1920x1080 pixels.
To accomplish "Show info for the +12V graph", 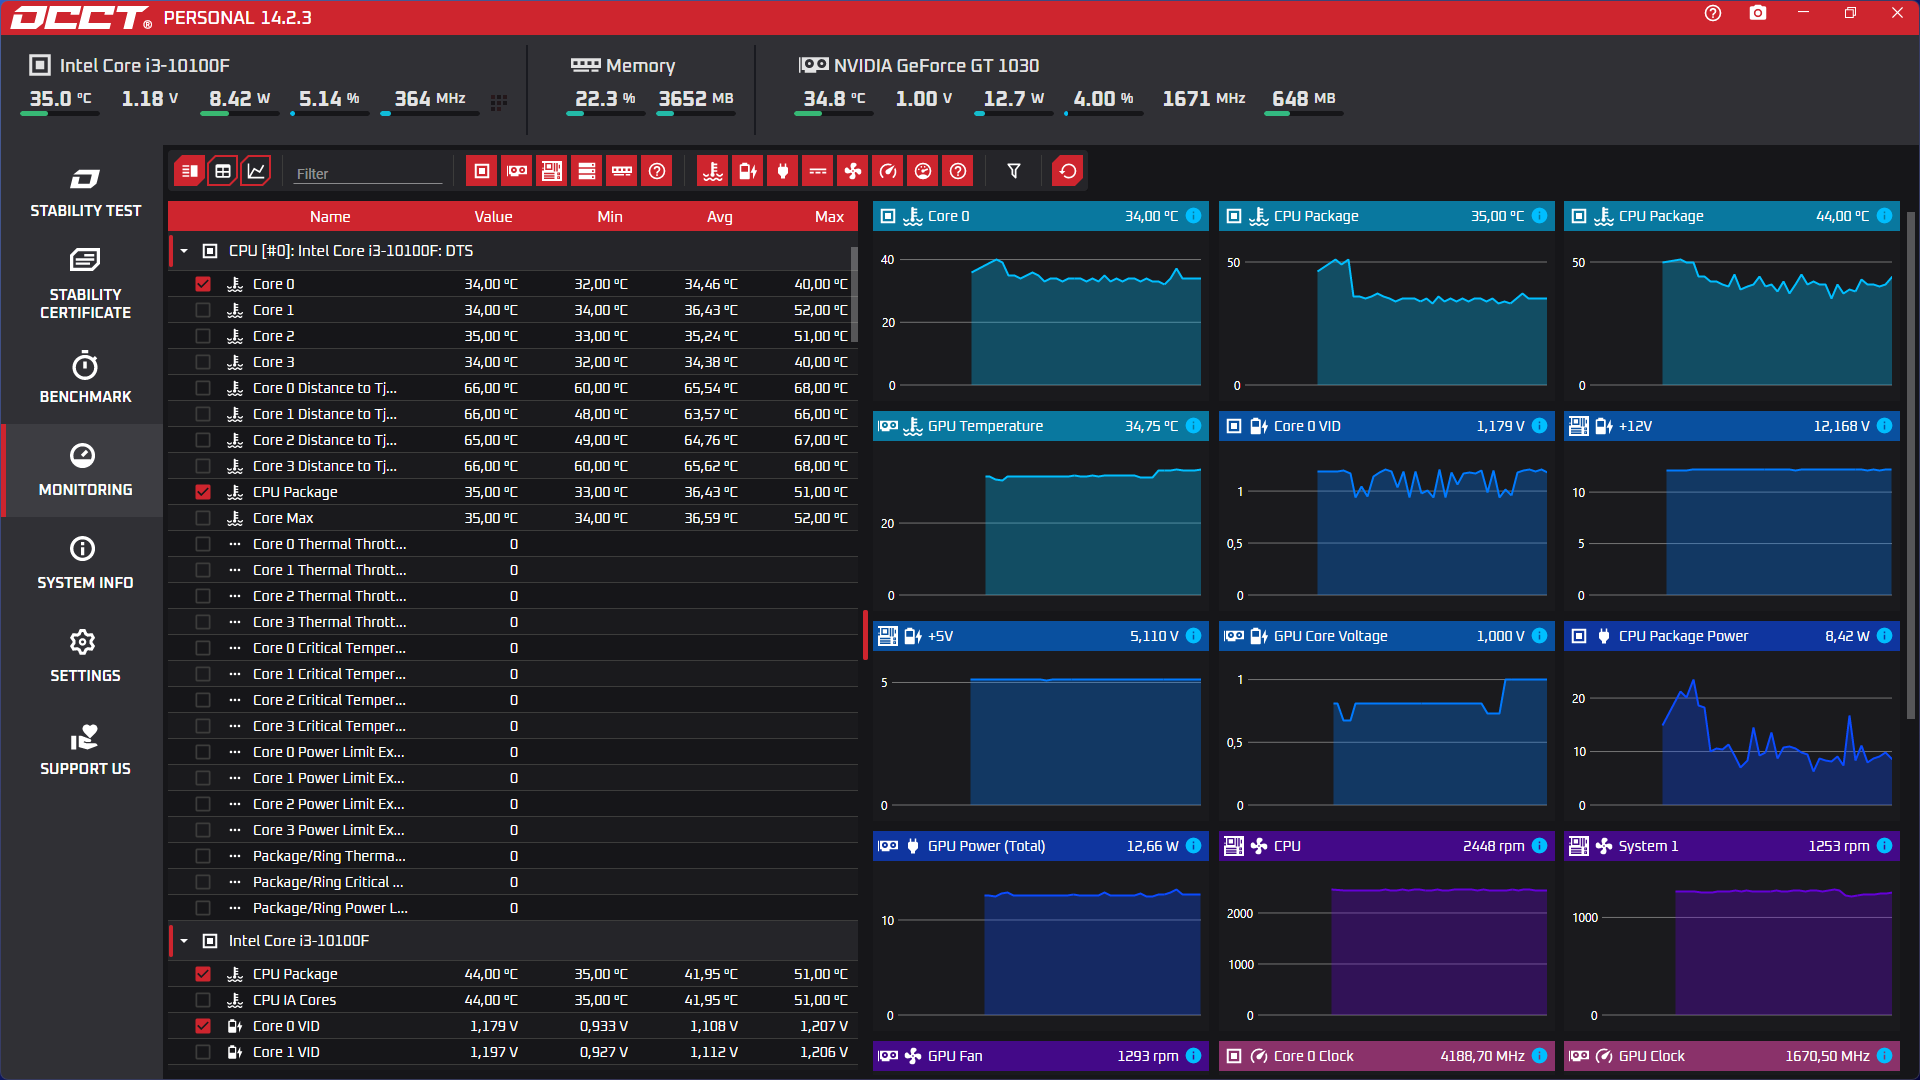I will [1885, 426].
